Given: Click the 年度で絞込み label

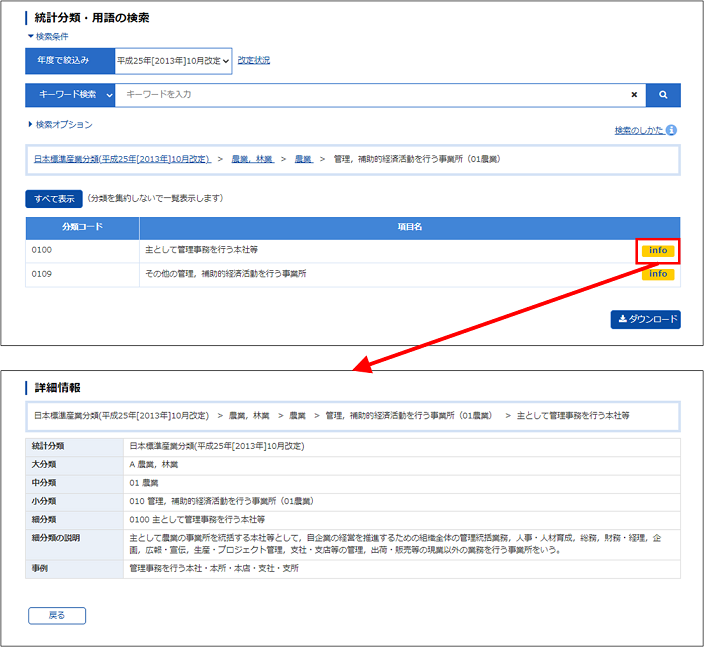Looking at the screenshot, I should point(70,61).
